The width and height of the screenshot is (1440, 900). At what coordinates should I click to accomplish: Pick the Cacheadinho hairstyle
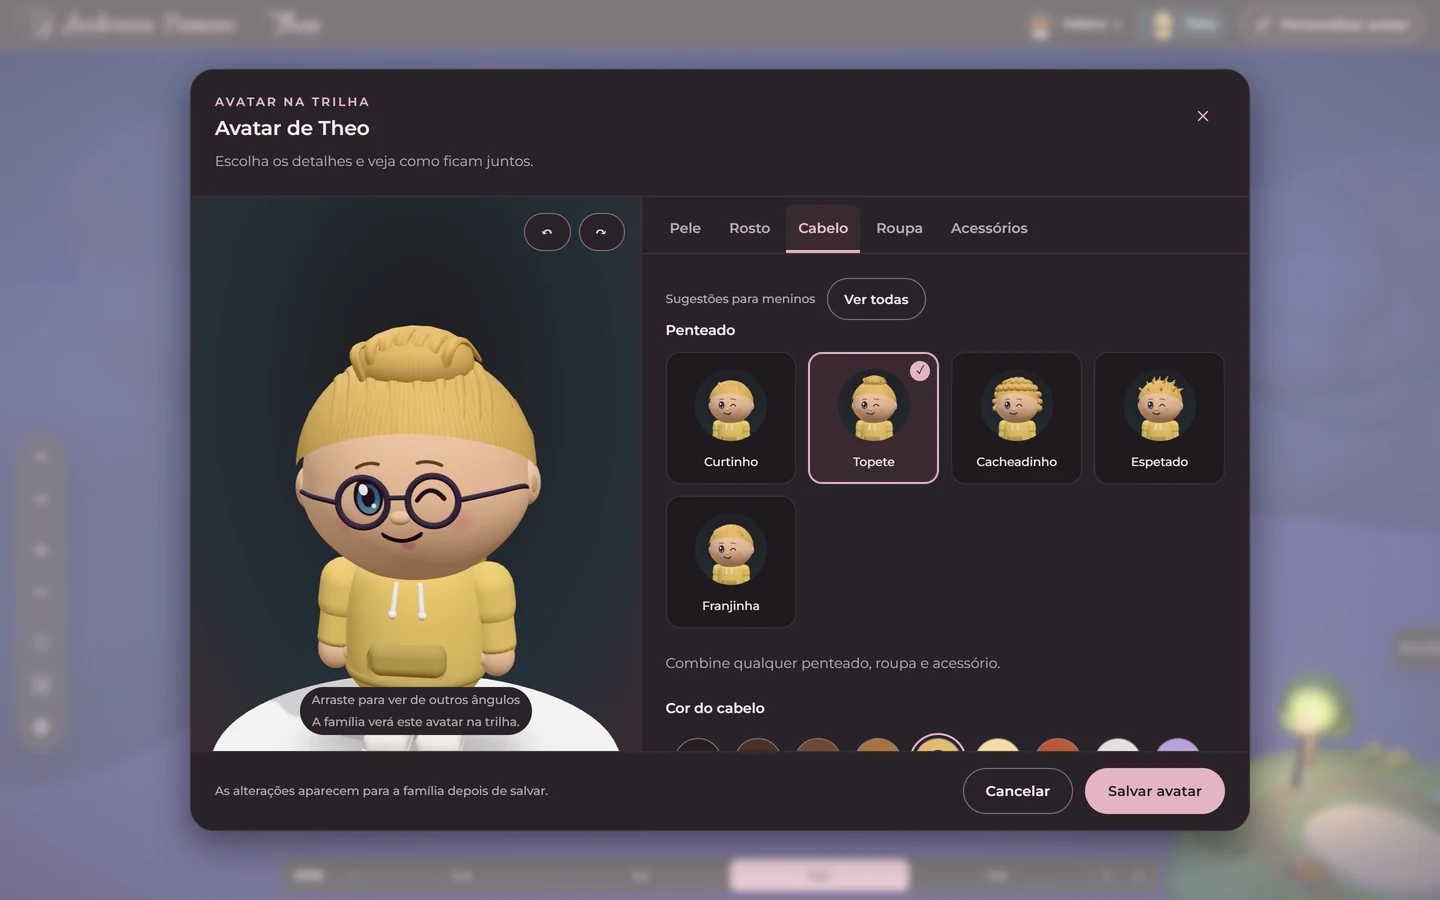tap(1016, 418)
